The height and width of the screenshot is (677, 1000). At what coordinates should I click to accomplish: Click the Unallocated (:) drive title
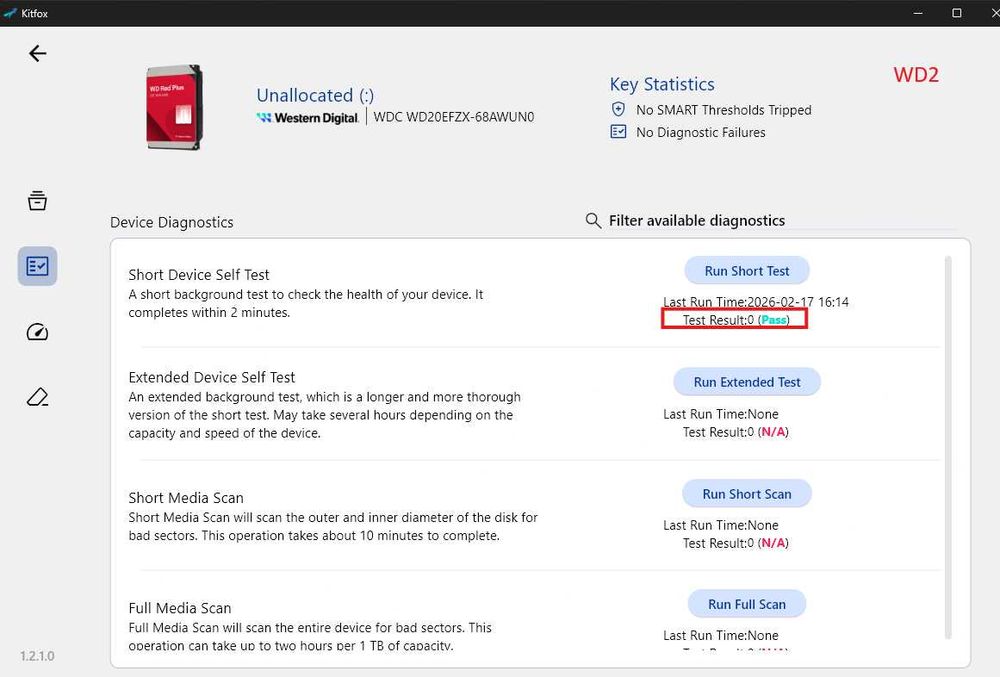click(315, 95)
